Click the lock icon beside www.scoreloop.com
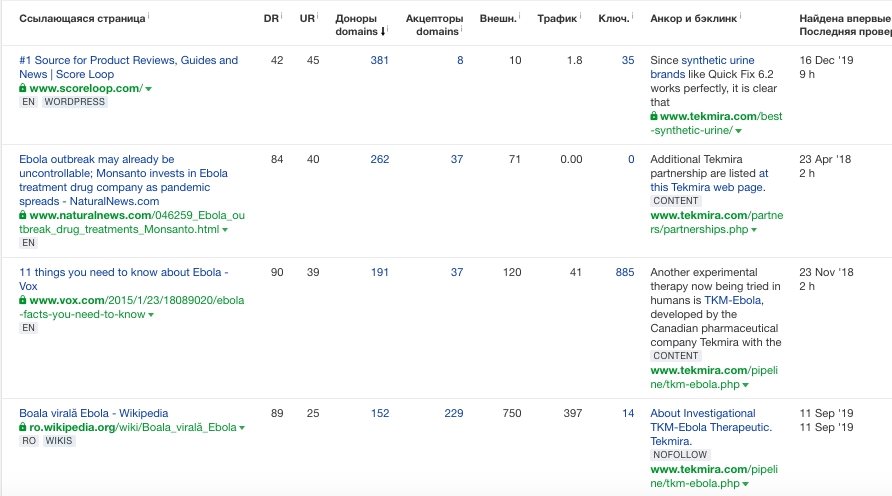The width and height of the screenshot is (892, 496). tap(22, 88)
